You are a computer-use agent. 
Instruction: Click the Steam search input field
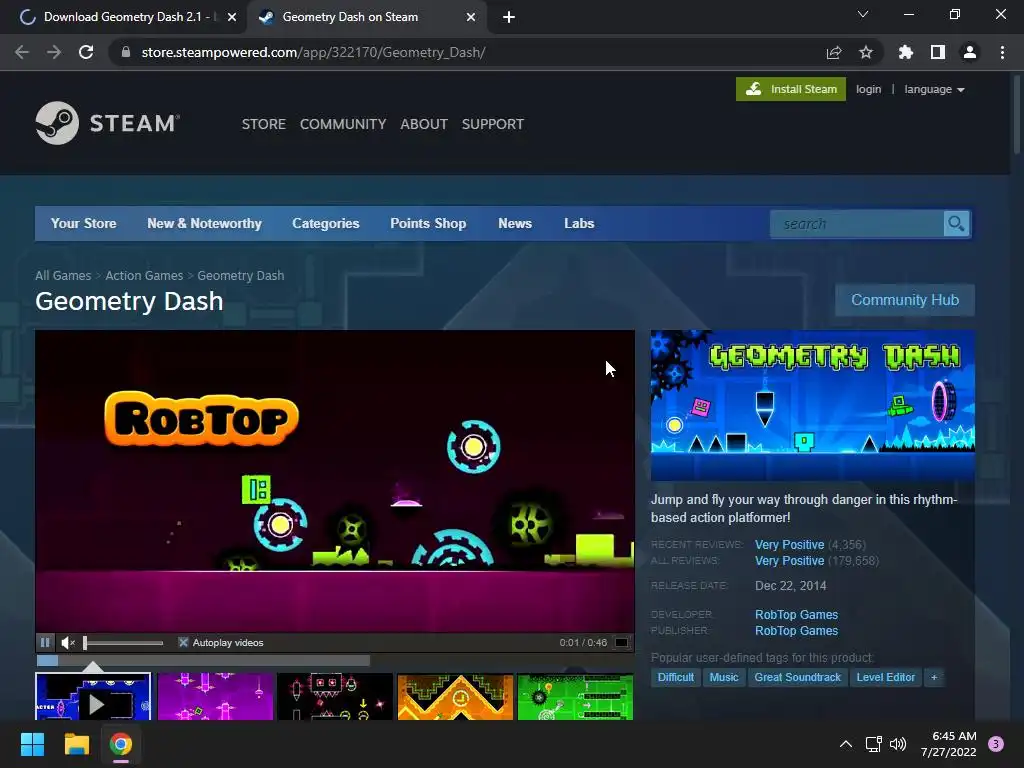tap(857, 224)
